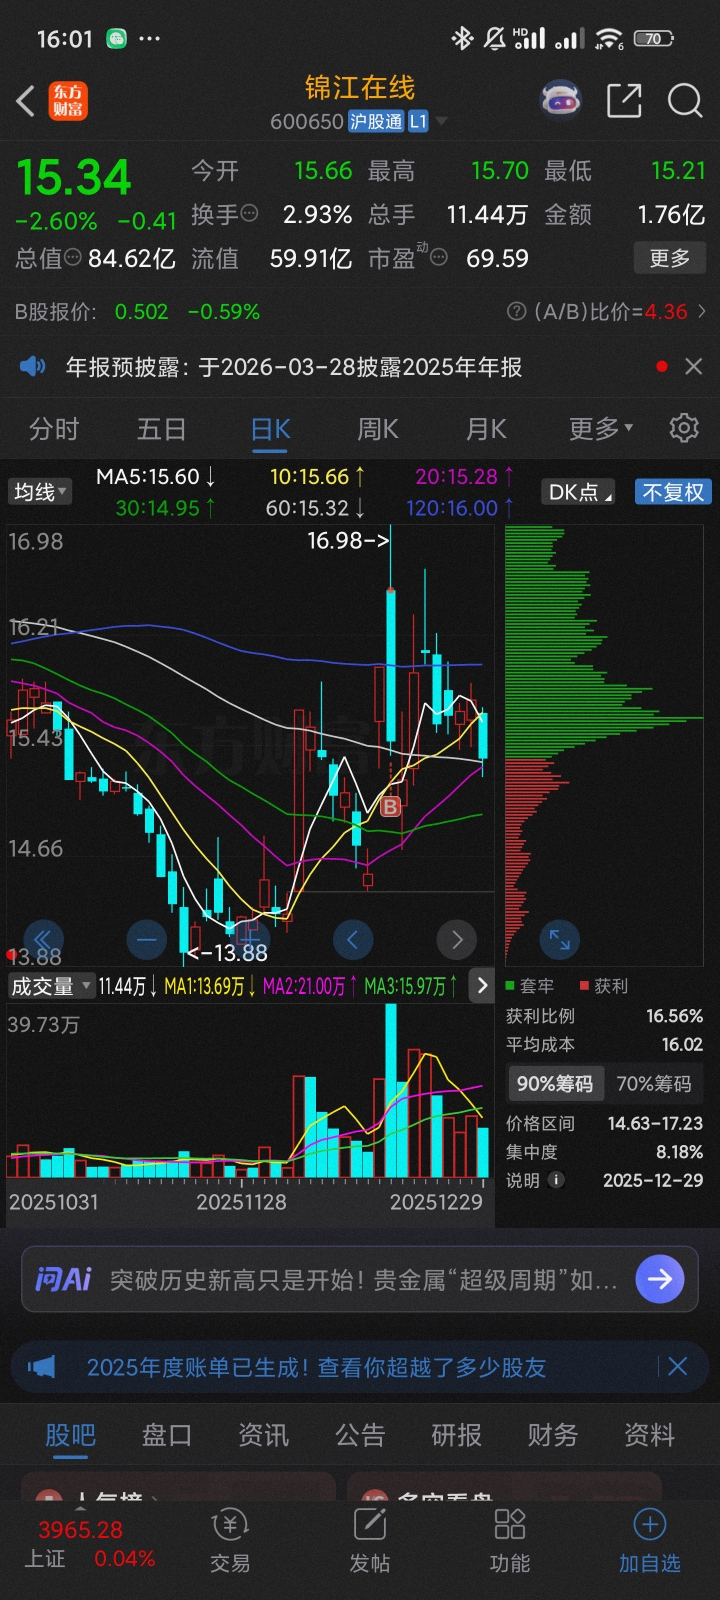Tap the 沪股通 badge
Viewport: 720px width, 1600px height.
point(376,122)
